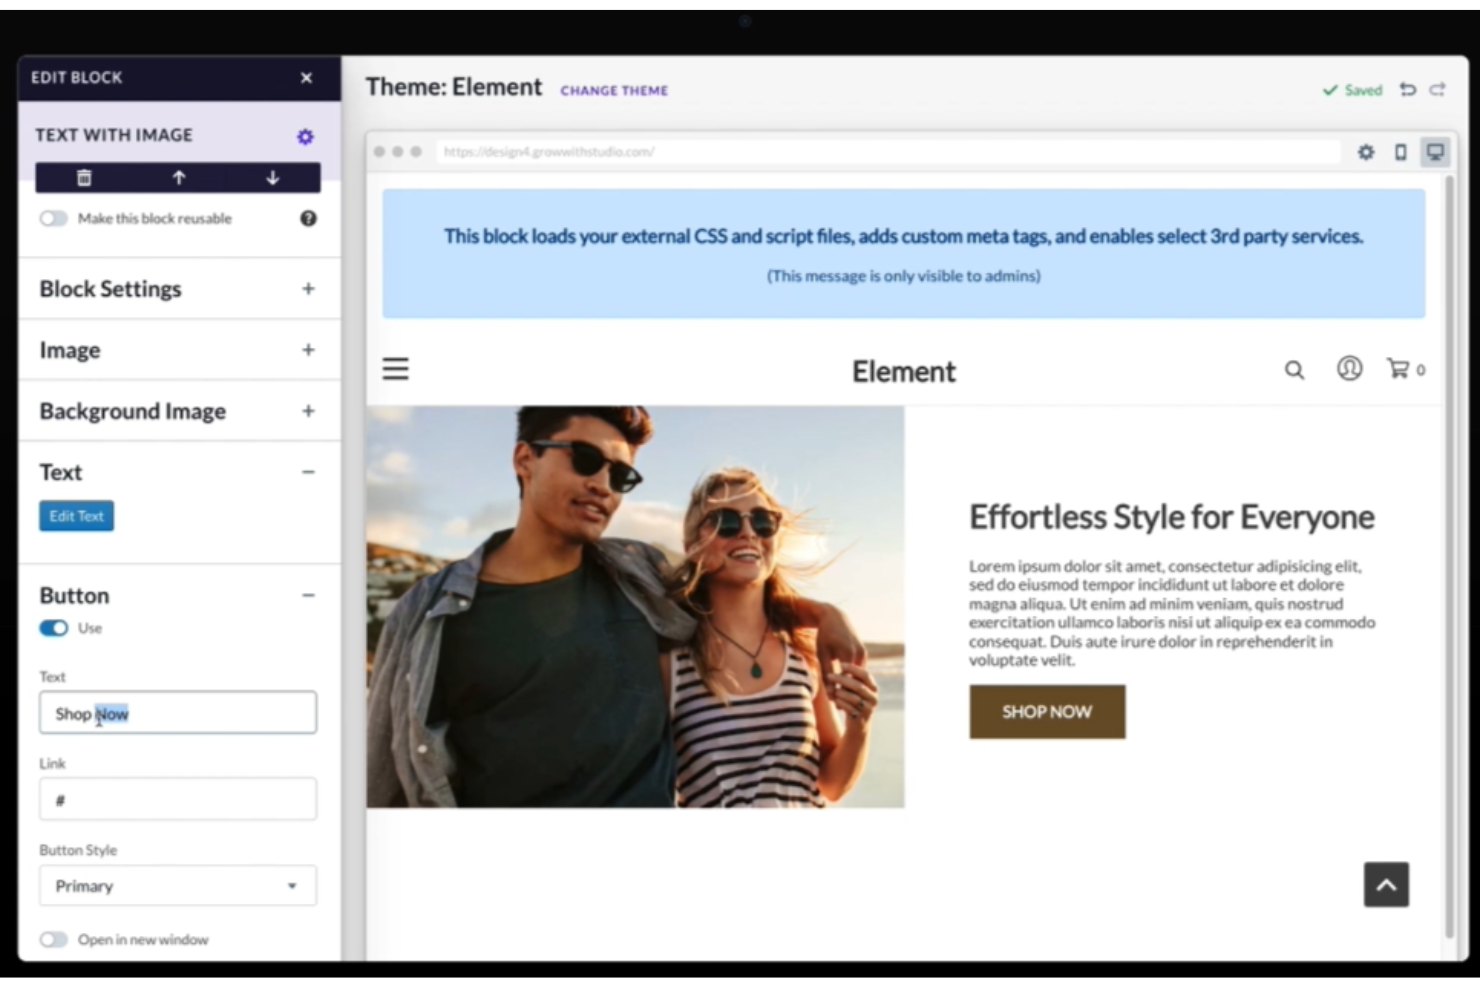Open the search icon in the site preview

tap(1294, 369)
